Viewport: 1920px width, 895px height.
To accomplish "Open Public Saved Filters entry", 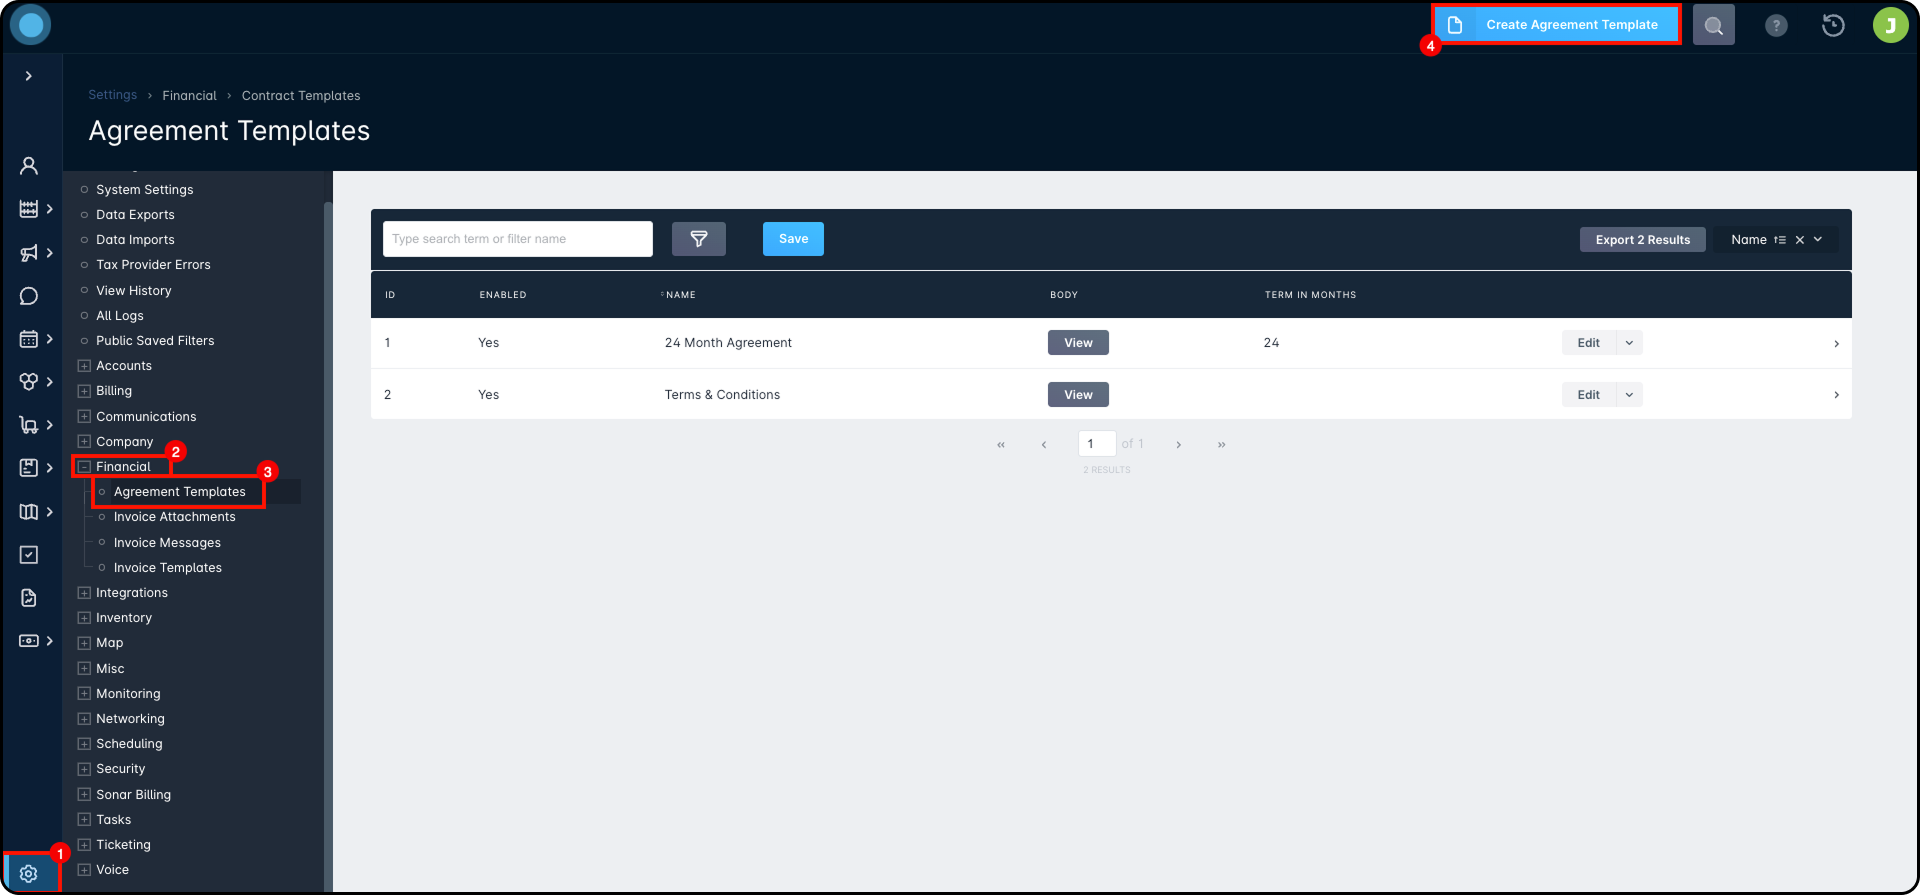I will (x=155, y=341).
